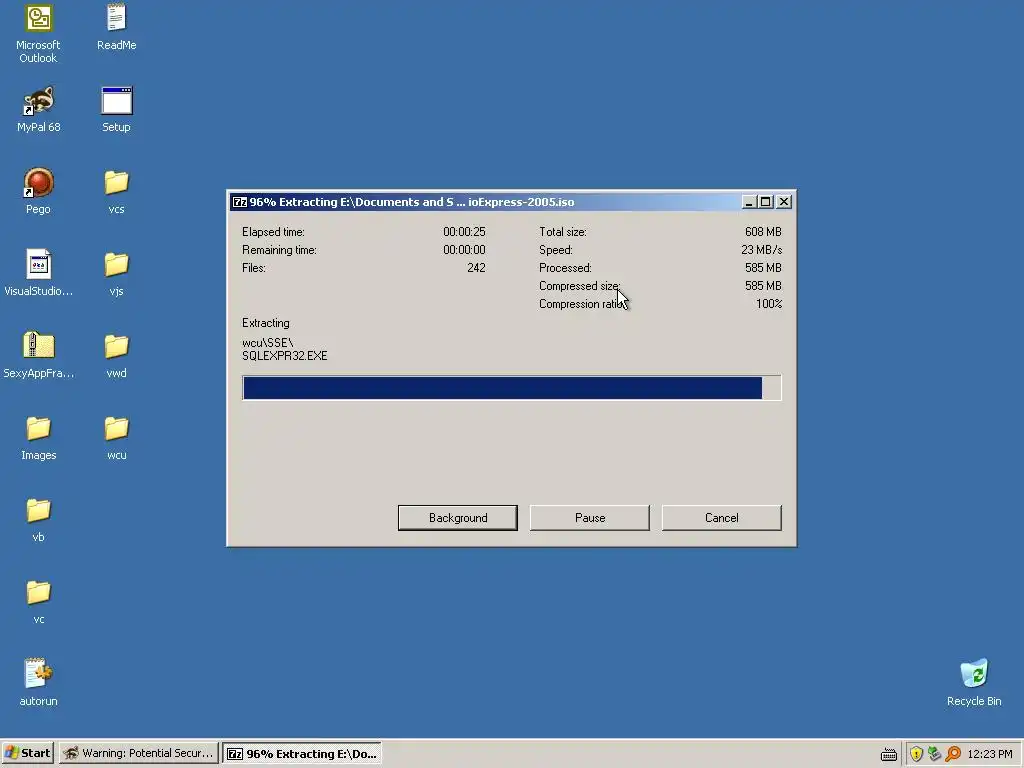Click the Remaining time value 00:00:00
Viewport: 1024px width, 768px height.
464,250
